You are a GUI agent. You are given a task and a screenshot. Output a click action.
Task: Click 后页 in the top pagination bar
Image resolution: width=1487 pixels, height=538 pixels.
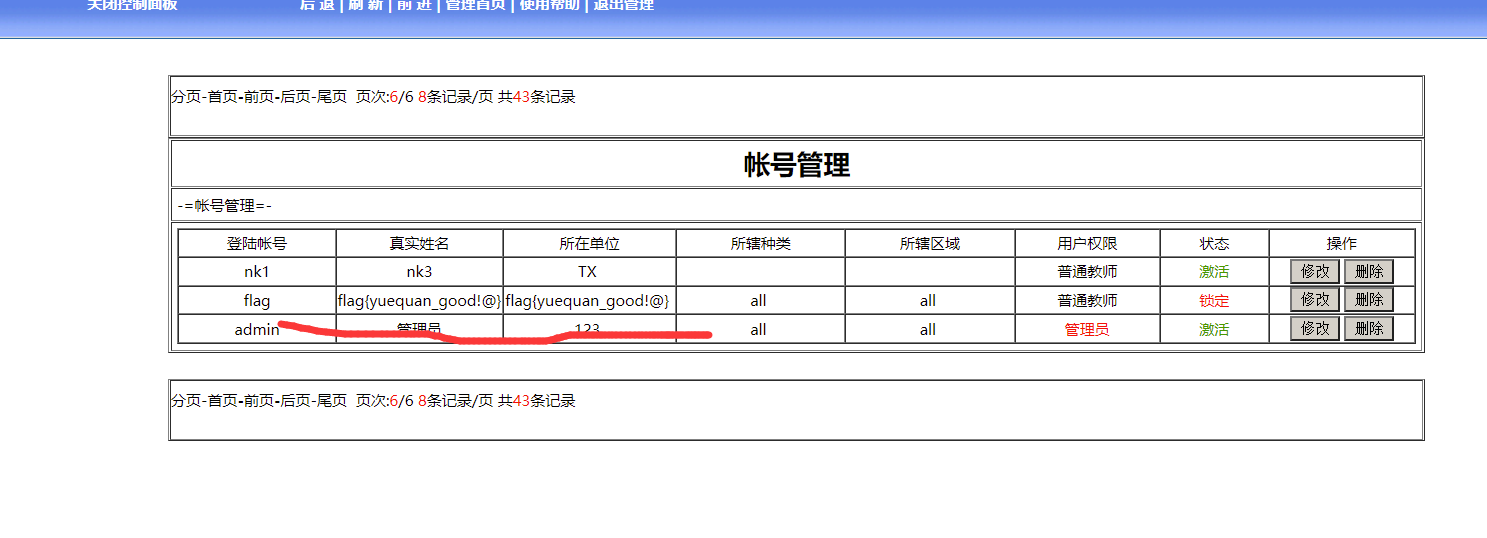click(295, 97)
